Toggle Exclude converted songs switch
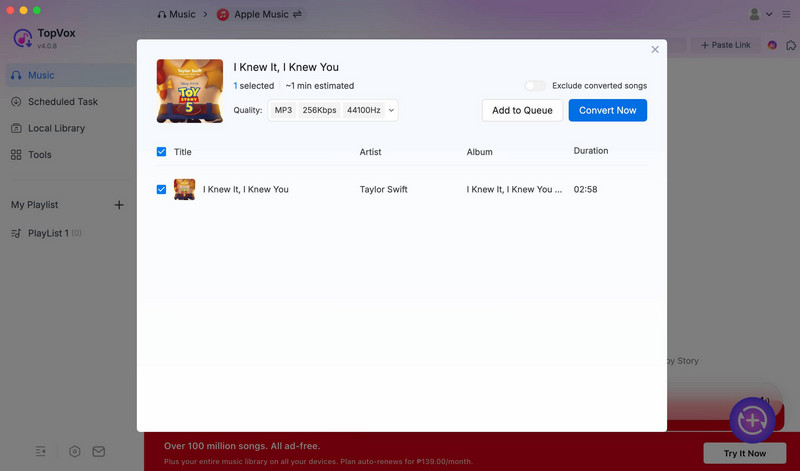This screenshot has width=800, height=471. (x=535, y=86)
